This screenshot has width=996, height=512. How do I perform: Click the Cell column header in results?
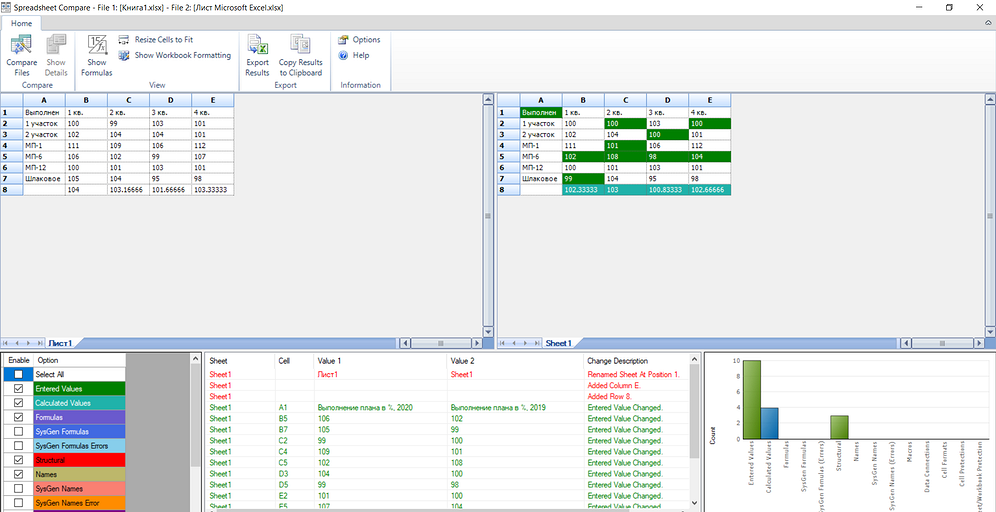285,360
